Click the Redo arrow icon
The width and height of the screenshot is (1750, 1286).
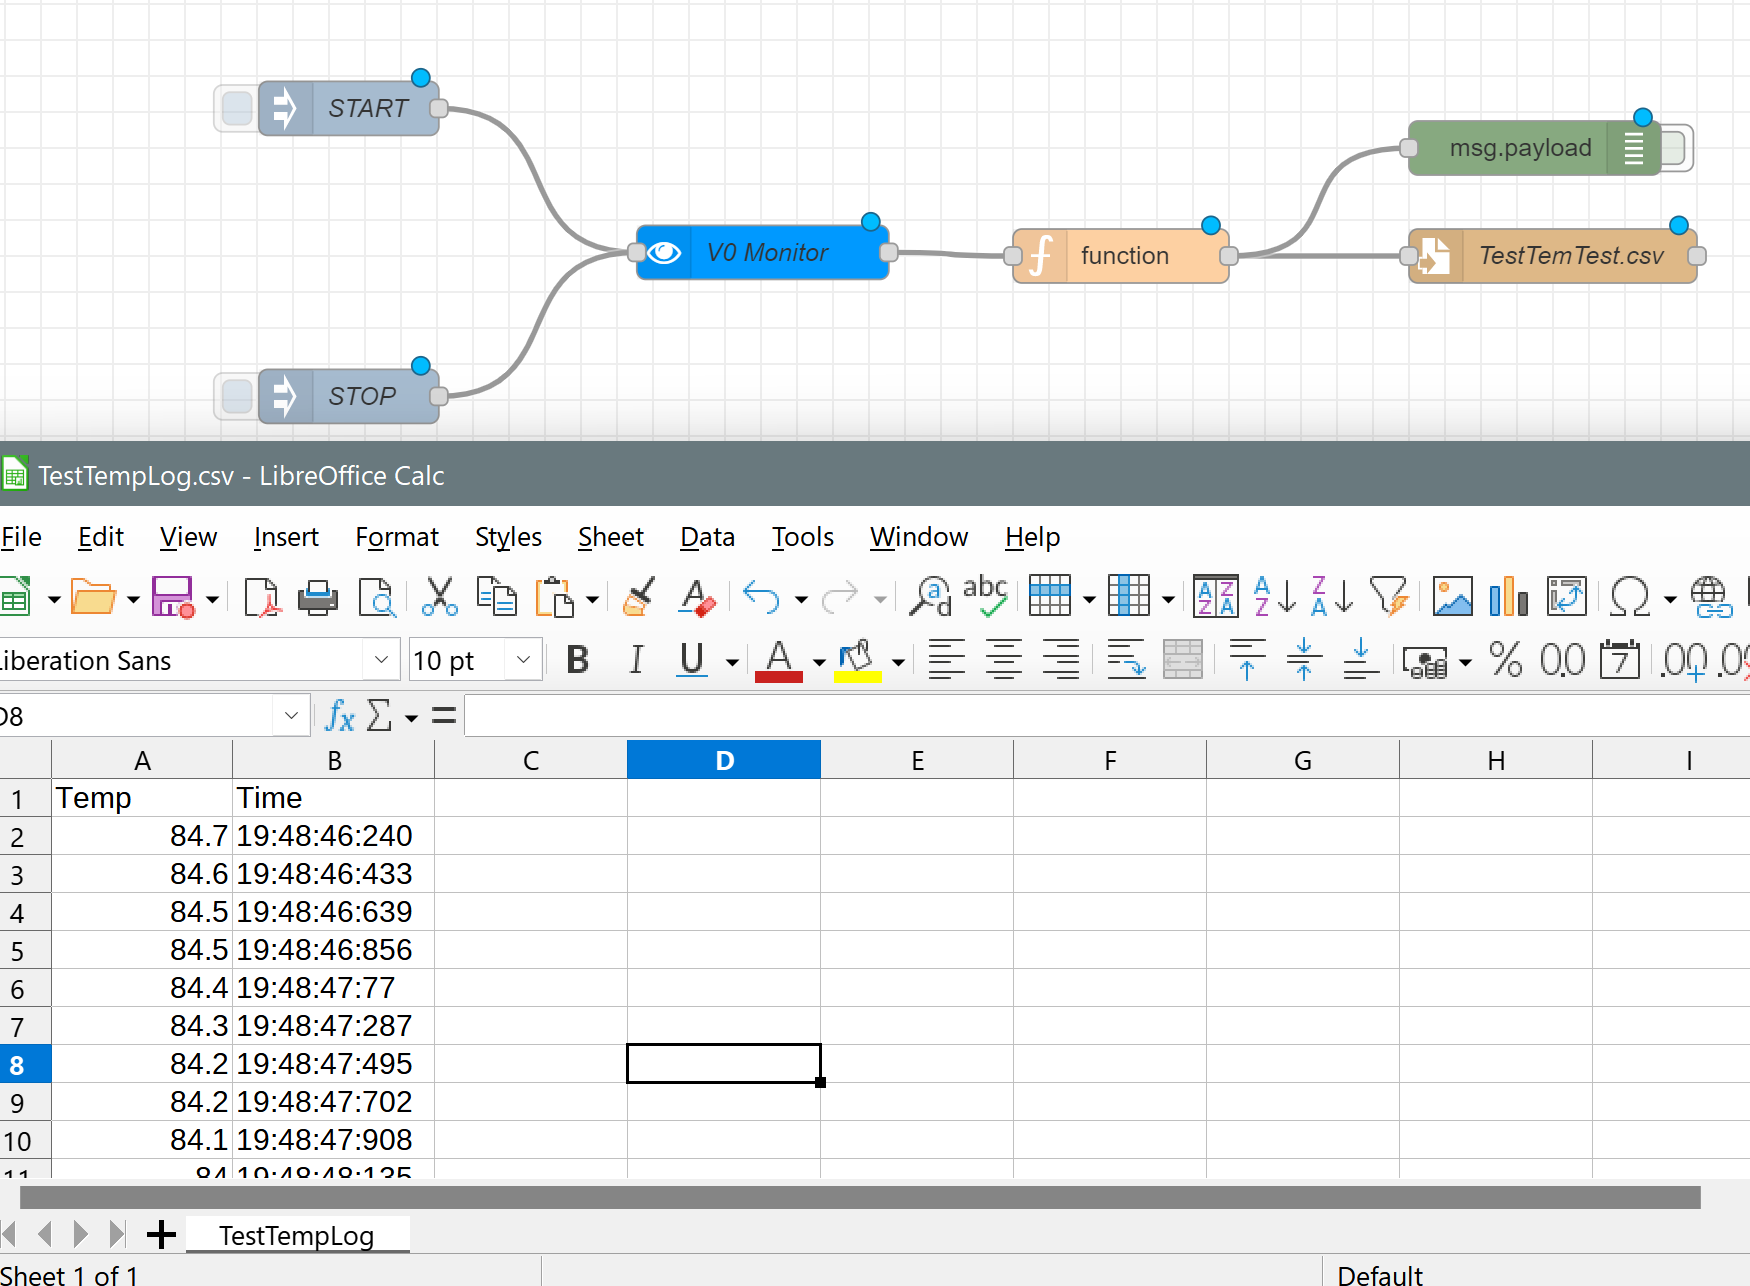click(x=840, y=598)
